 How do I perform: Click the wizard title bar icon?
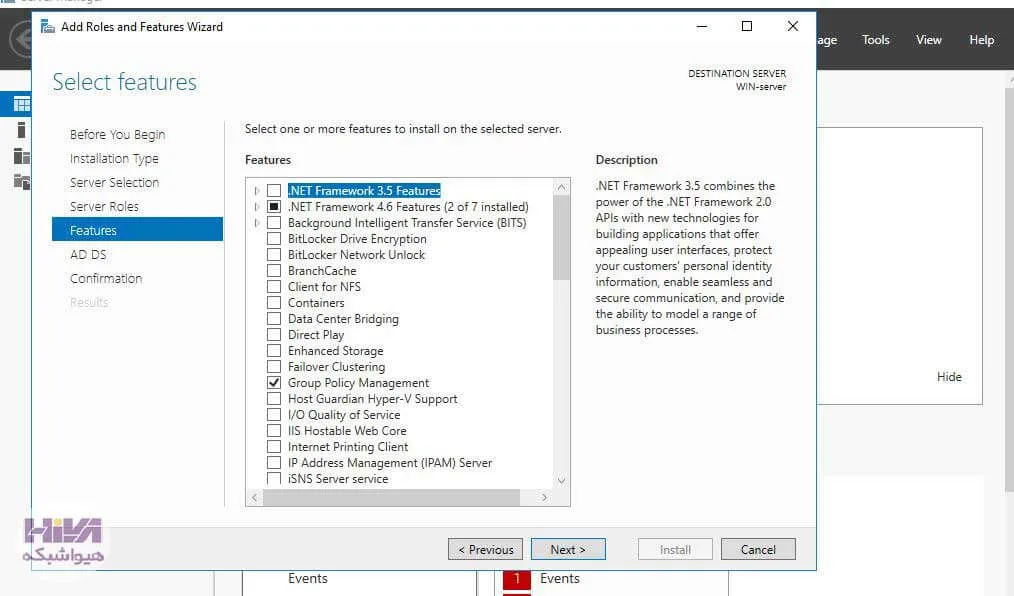pyautogui.click(x=47, y=27)
